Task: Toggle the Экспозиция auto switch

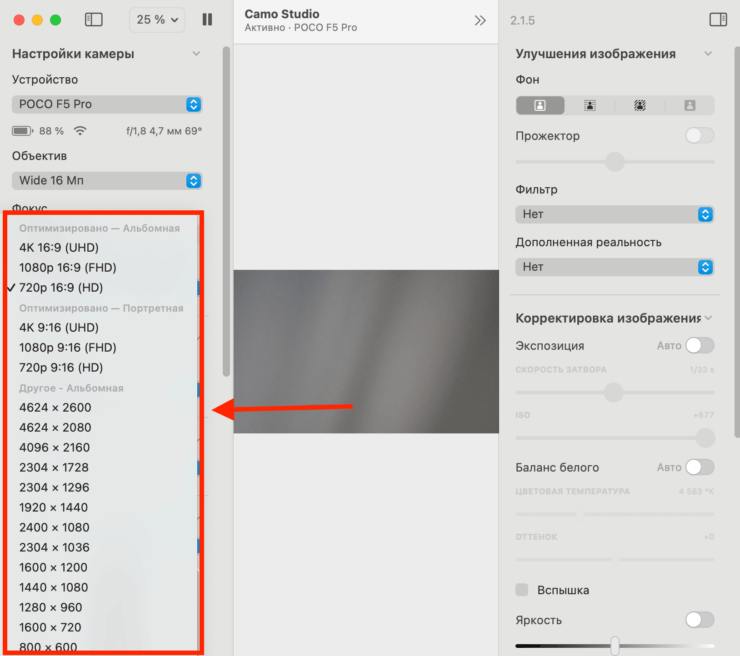Action: click(x=700, y=345)
